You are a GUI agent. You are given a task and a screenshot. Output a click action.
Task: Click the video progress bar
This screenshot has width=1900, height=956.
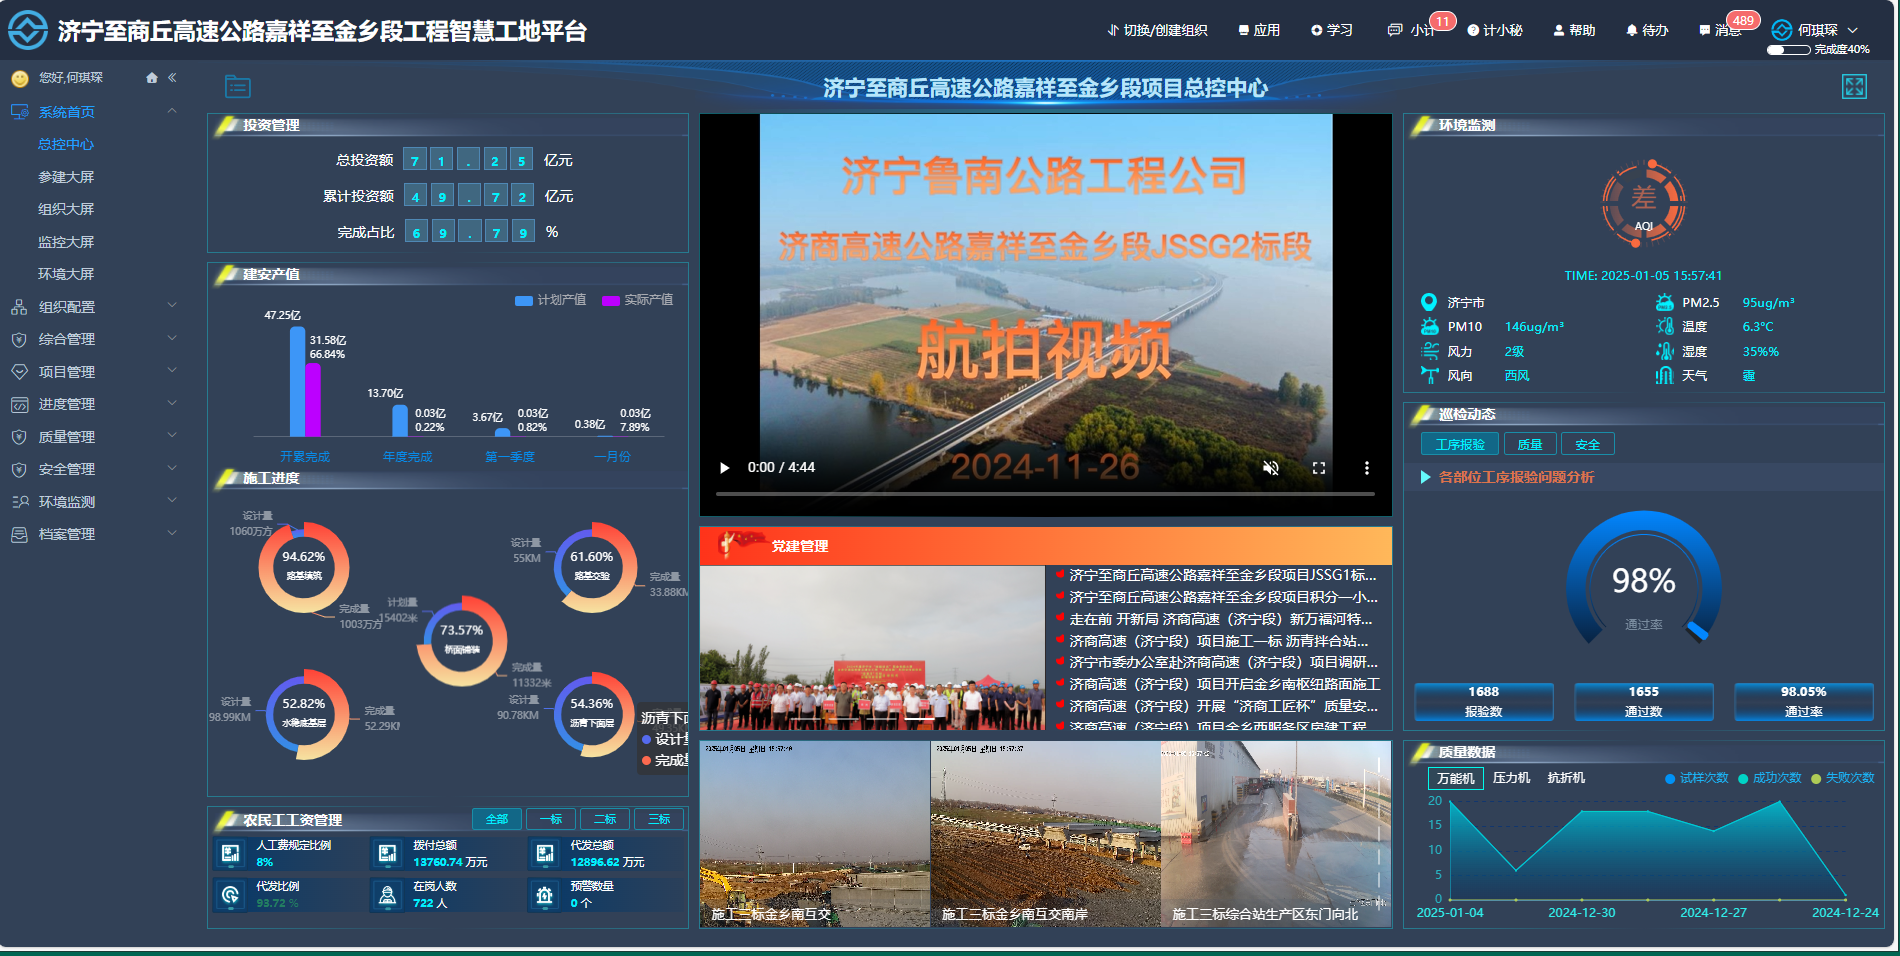point(1045,494)
